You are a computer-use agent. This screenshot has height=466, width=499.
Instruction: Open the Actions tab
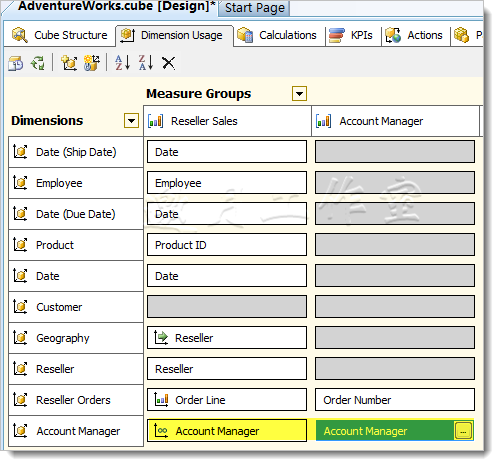click(x=415, y=35)
